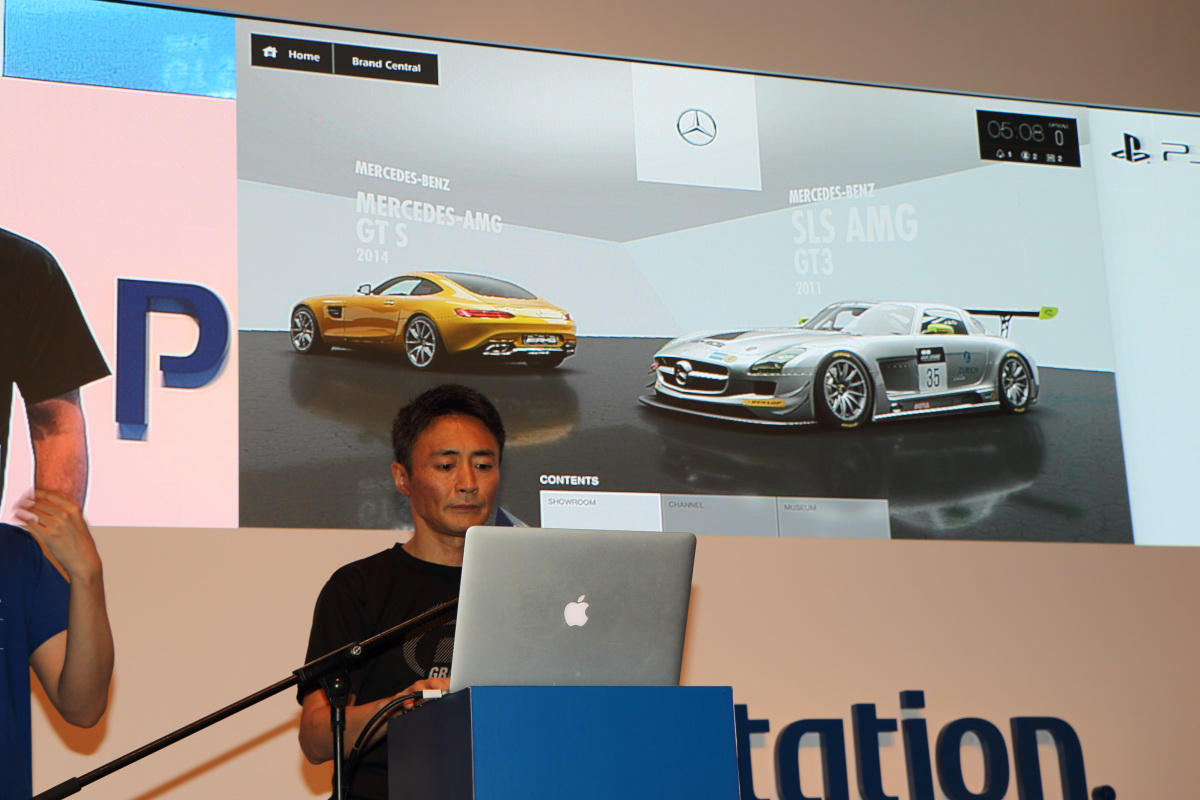Viewport: 1200px width, 800px height.
Task: Click the Apple logo on the laptop lid
Action: point(576,610)
